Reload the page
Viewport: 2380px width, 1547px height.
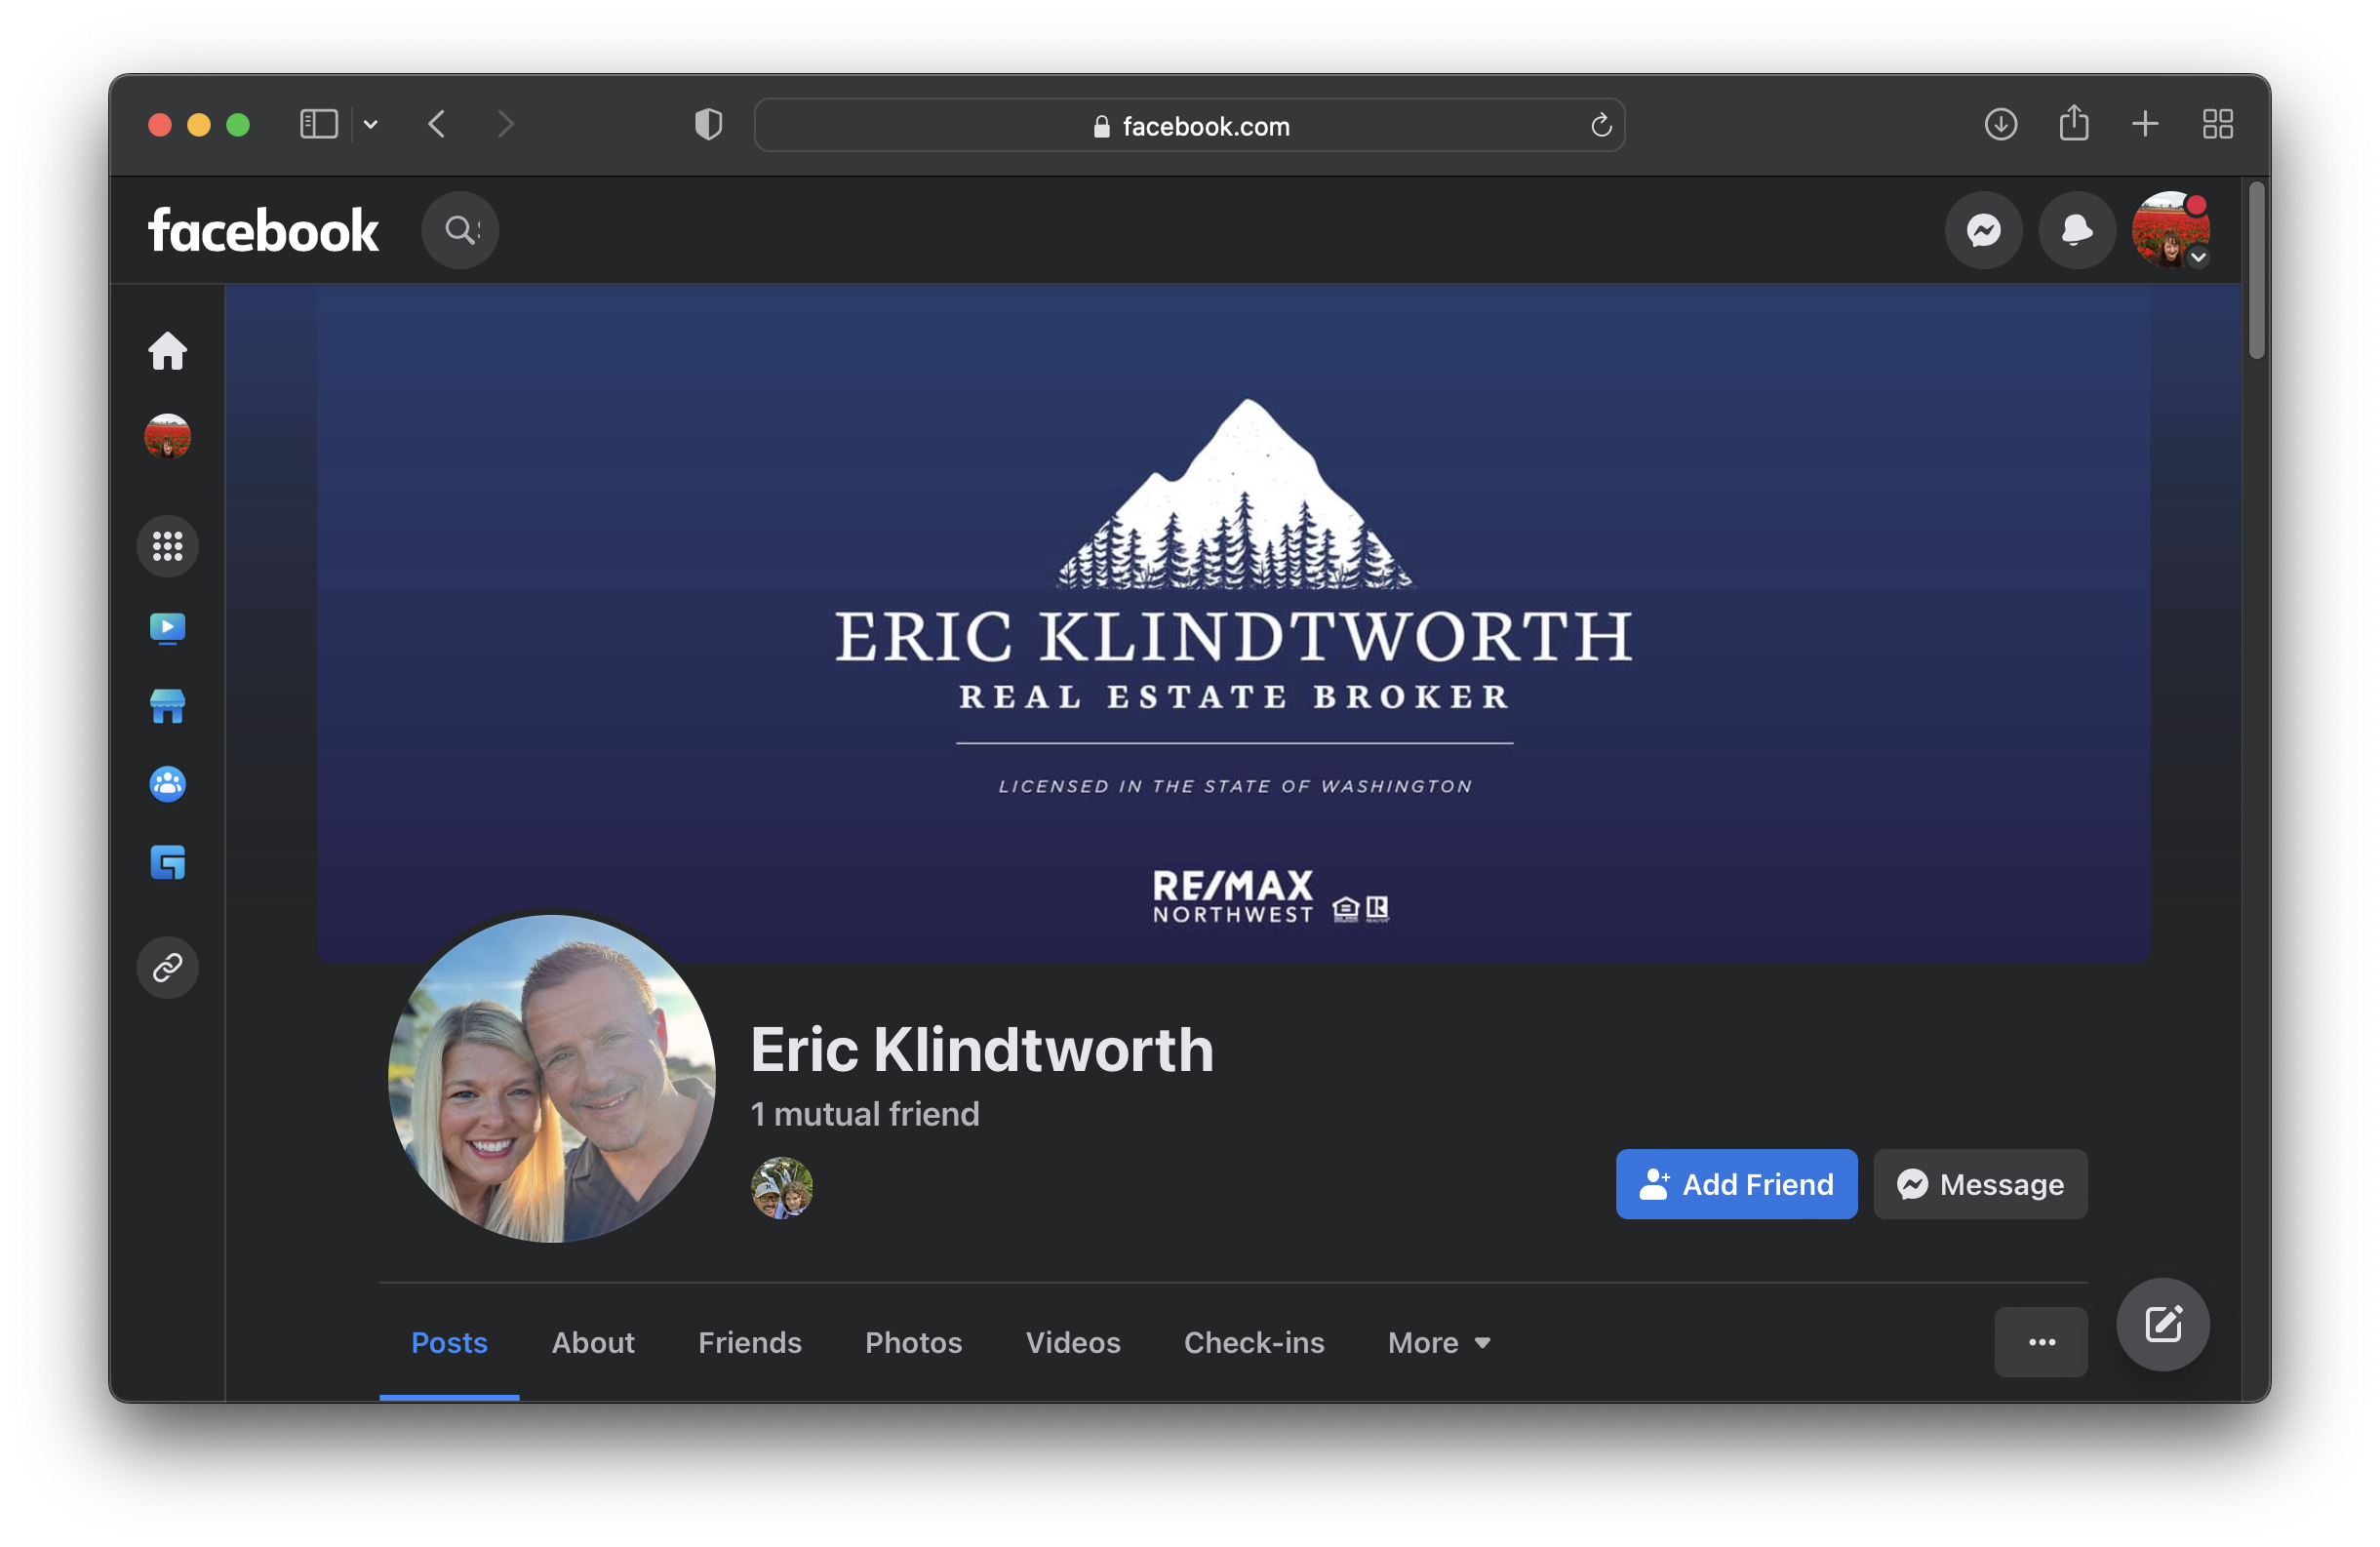coord(1600,125)
